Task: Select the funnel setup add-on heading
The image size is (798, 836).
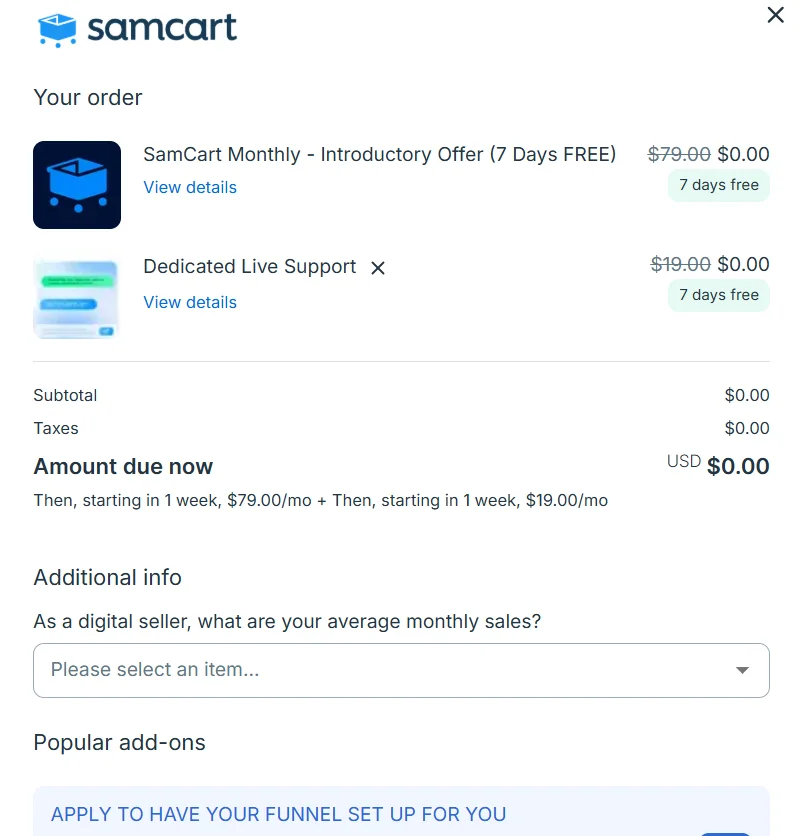Action: pyautogui.click(x=278, y=814)
